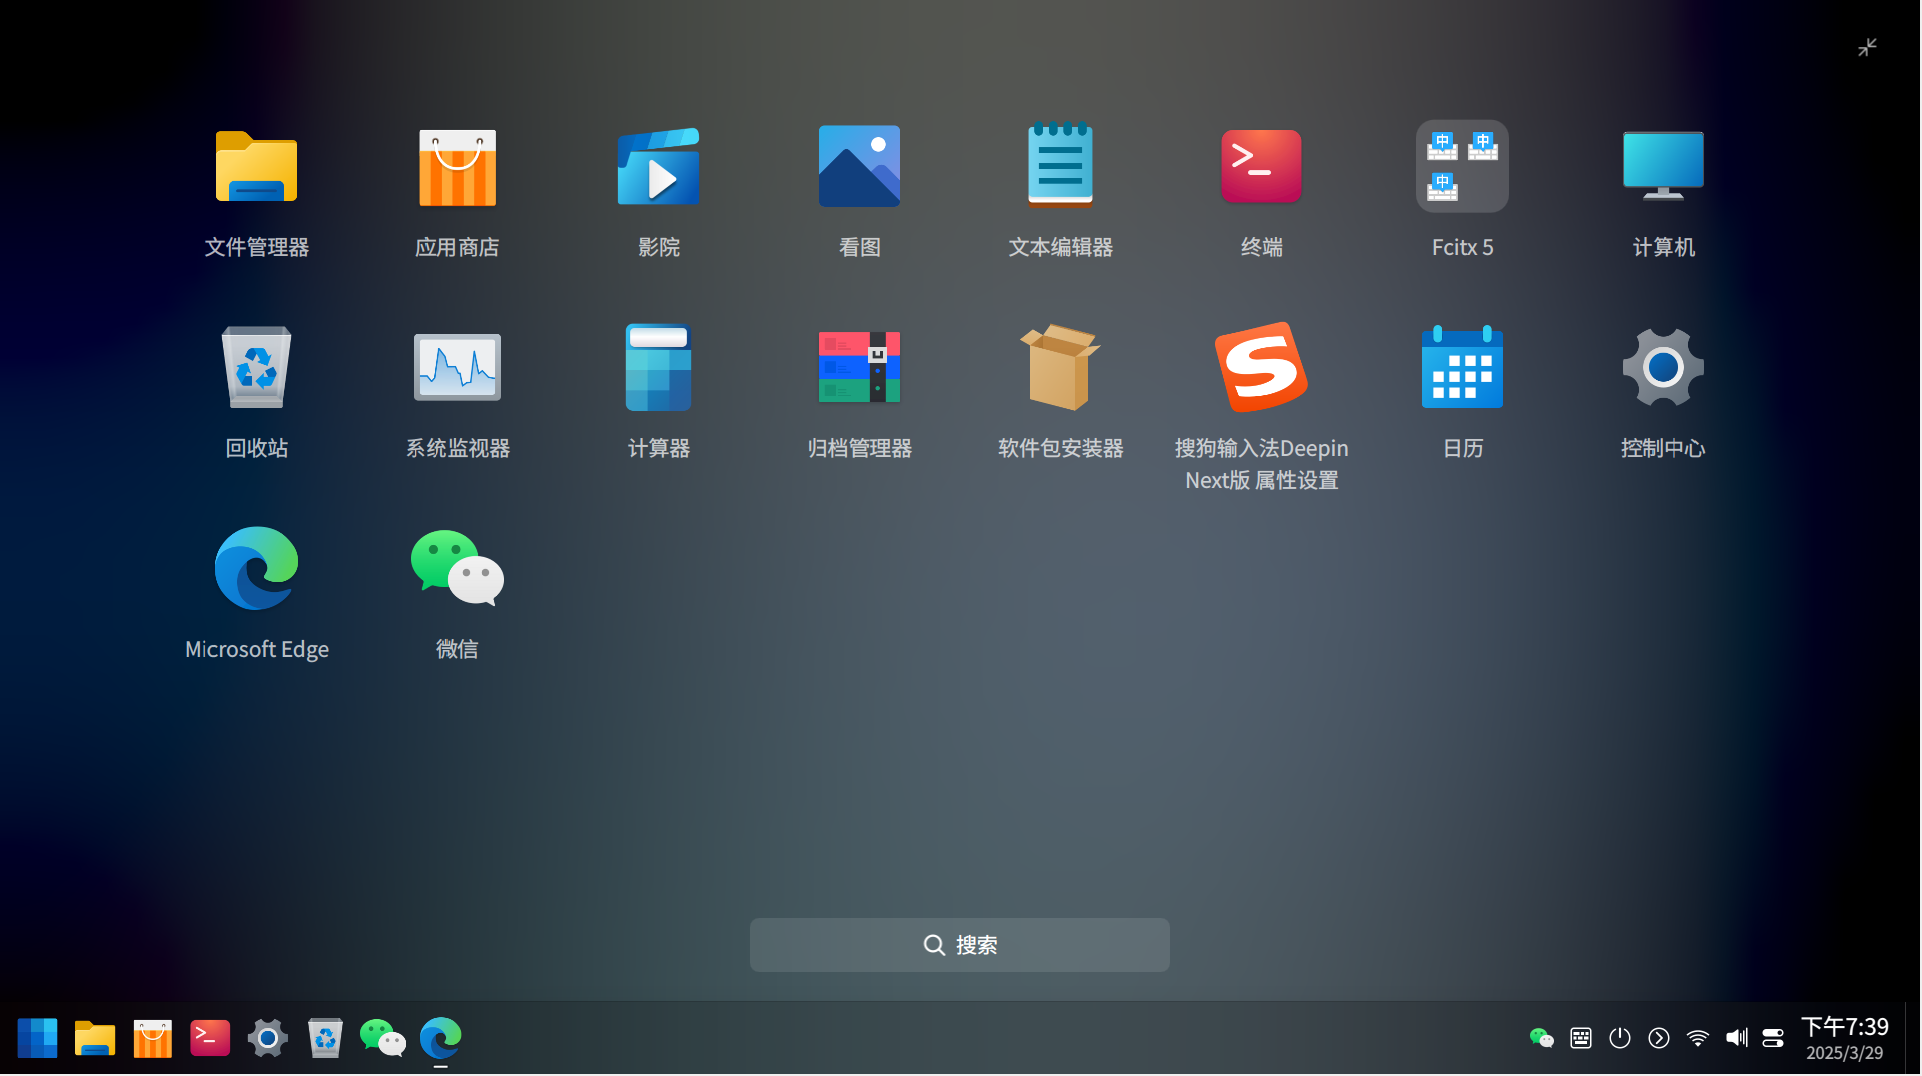This screenshot has height=1076, width=1922.
Task: Click the WeChat tray icon
Action: pyautogui.click(x=1542, y=1039)
